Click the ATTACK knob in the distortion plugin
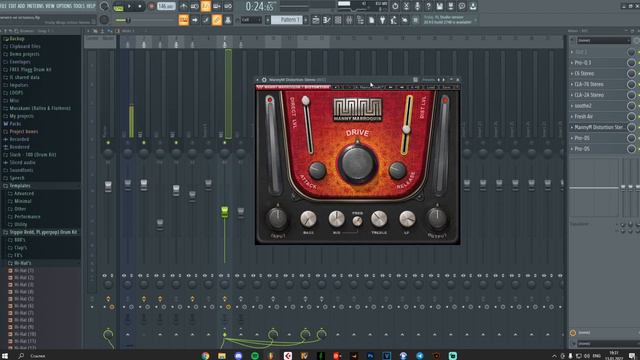 [317, 170]
